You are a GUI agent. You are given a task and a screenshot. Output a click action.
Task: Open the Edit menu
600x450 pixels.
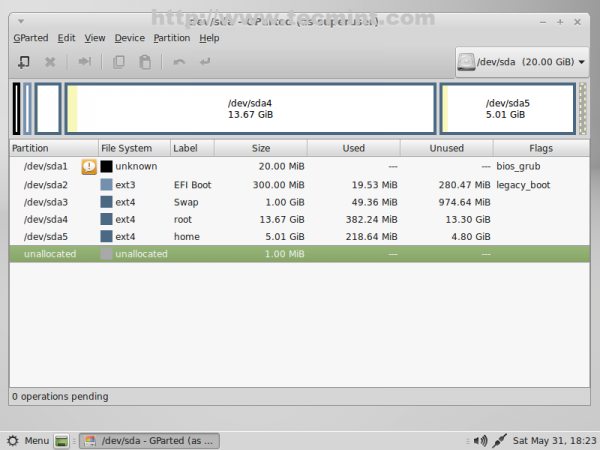point(67,38)
